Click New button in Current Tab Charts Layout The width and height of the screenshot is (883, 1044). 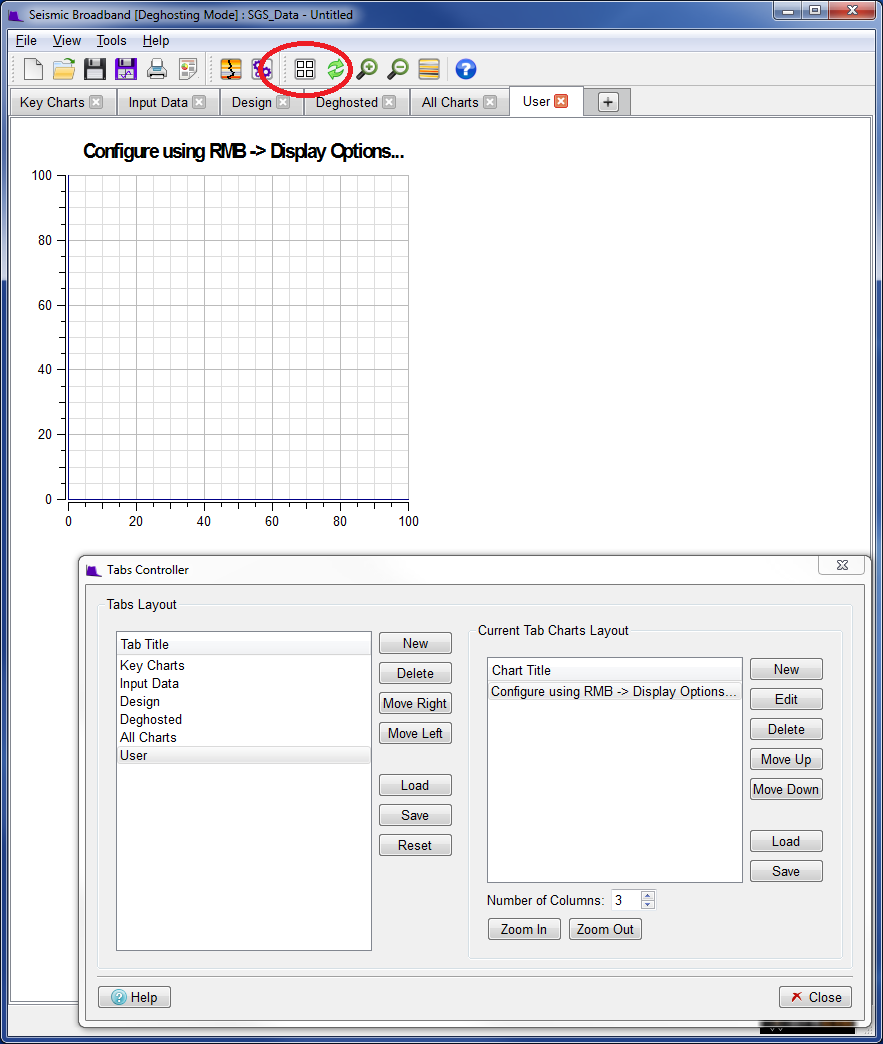(x=786, y=669)
